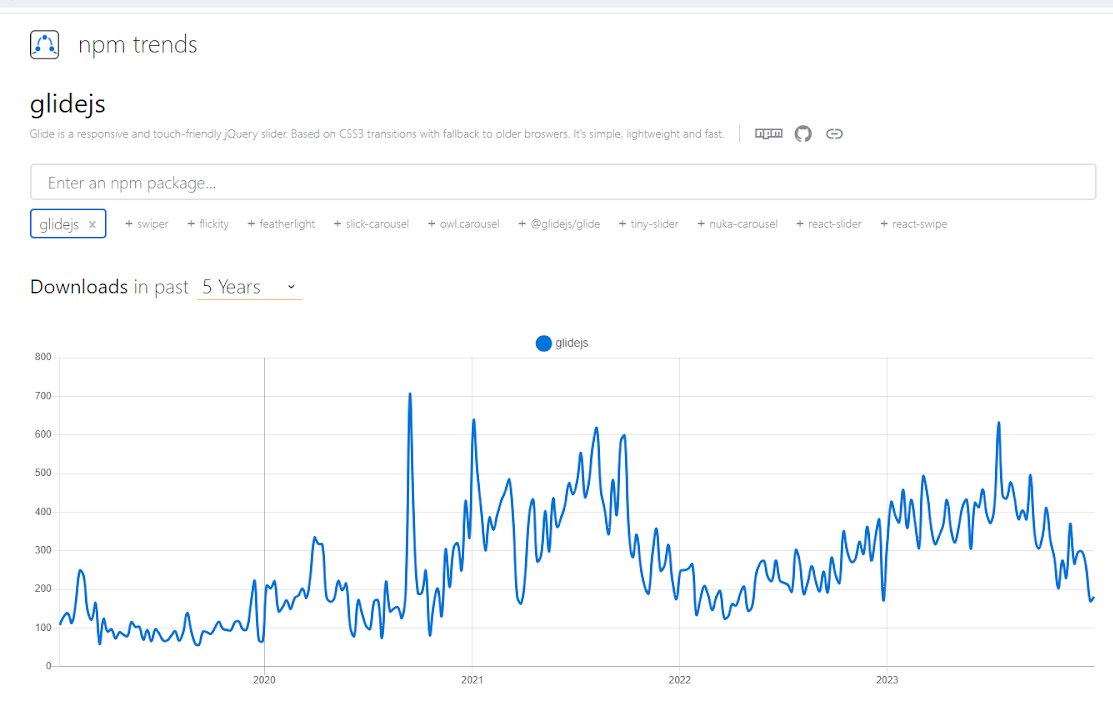Add owl.carousel suggestion

463,224
